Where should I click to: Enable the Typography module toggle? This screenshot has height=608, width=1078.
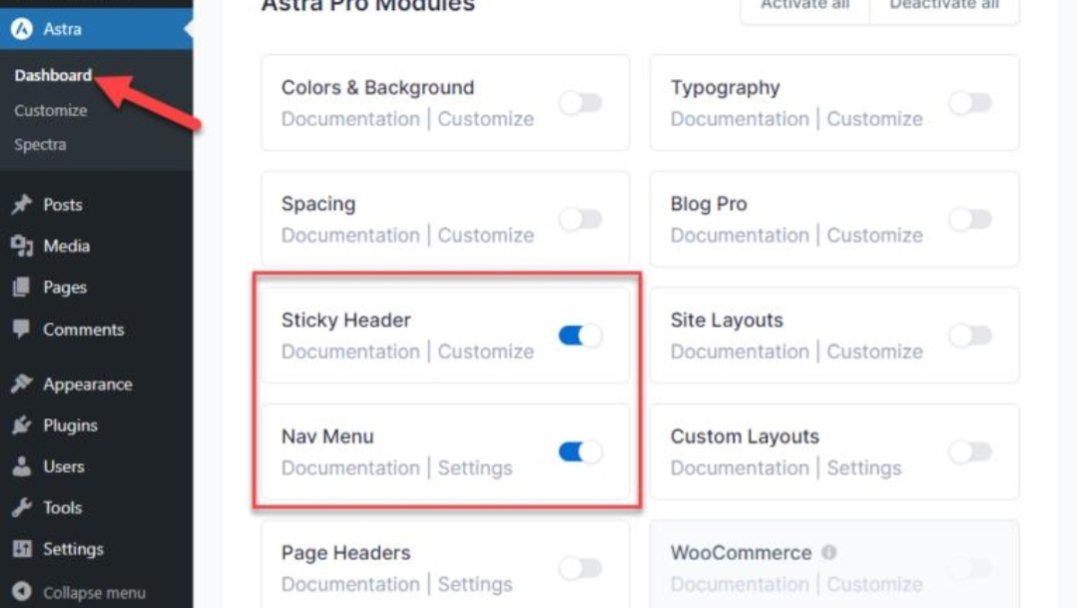tap(969, 103)
